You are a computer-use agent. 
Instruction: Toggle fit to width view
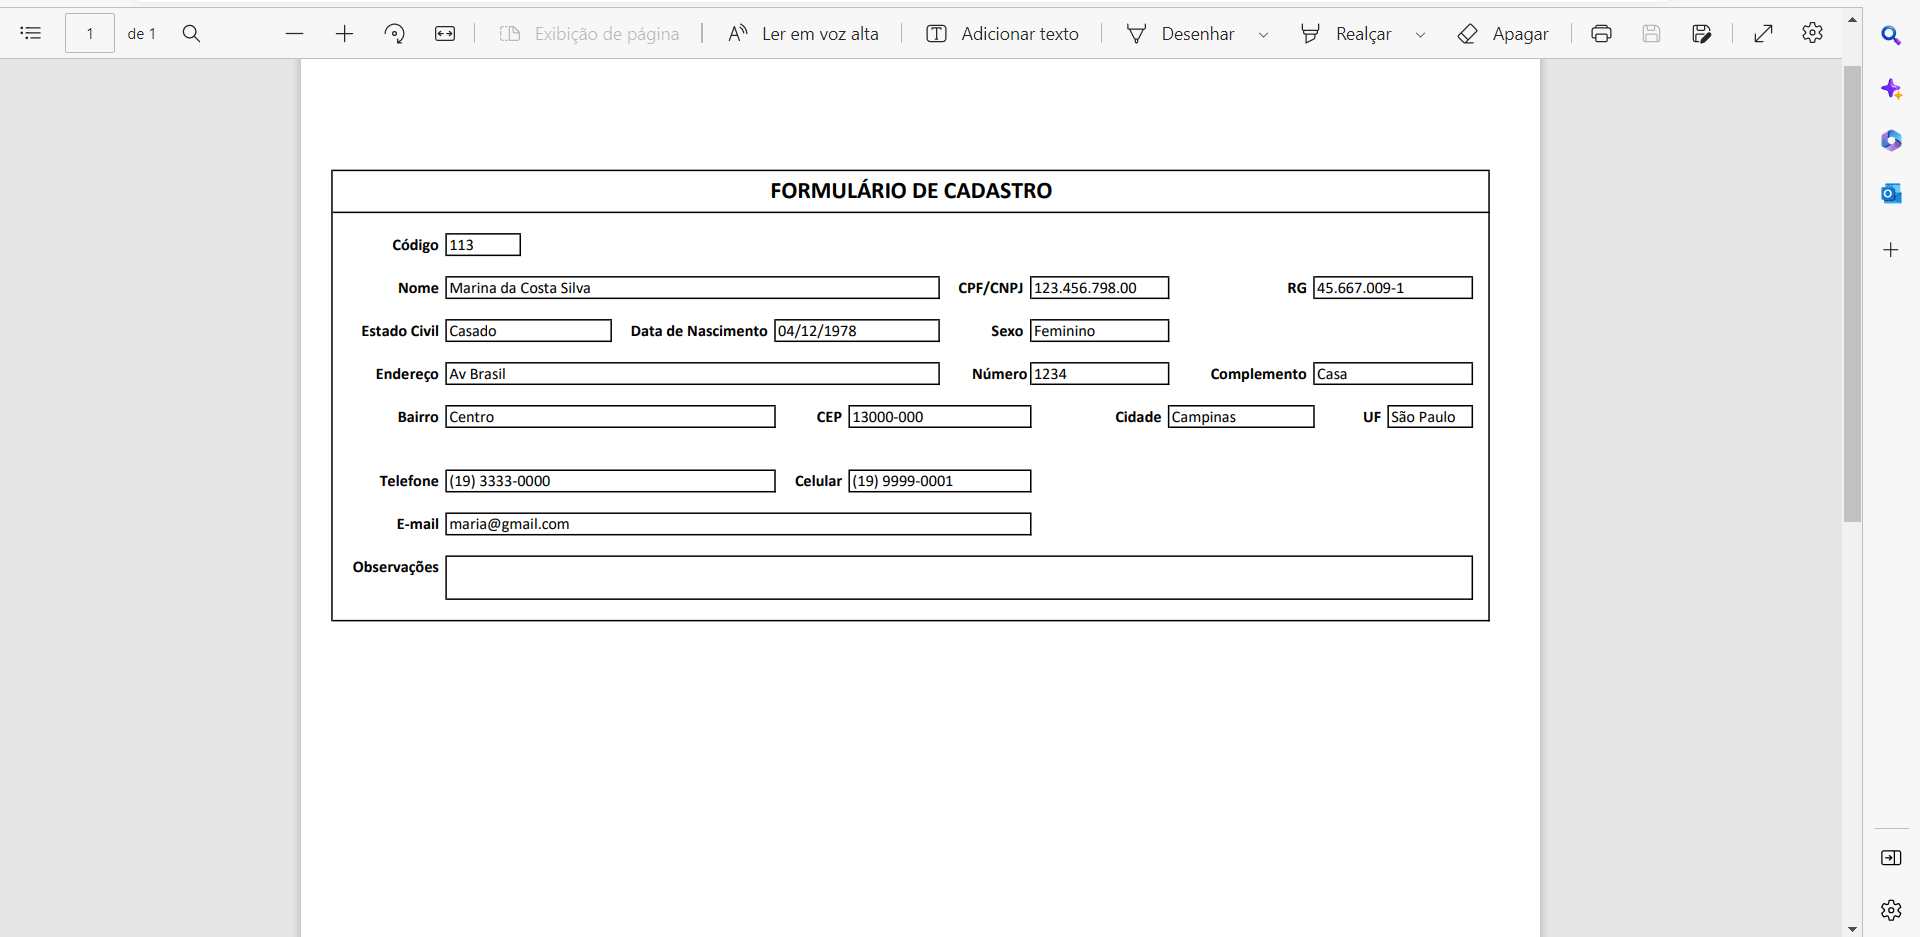445,33
